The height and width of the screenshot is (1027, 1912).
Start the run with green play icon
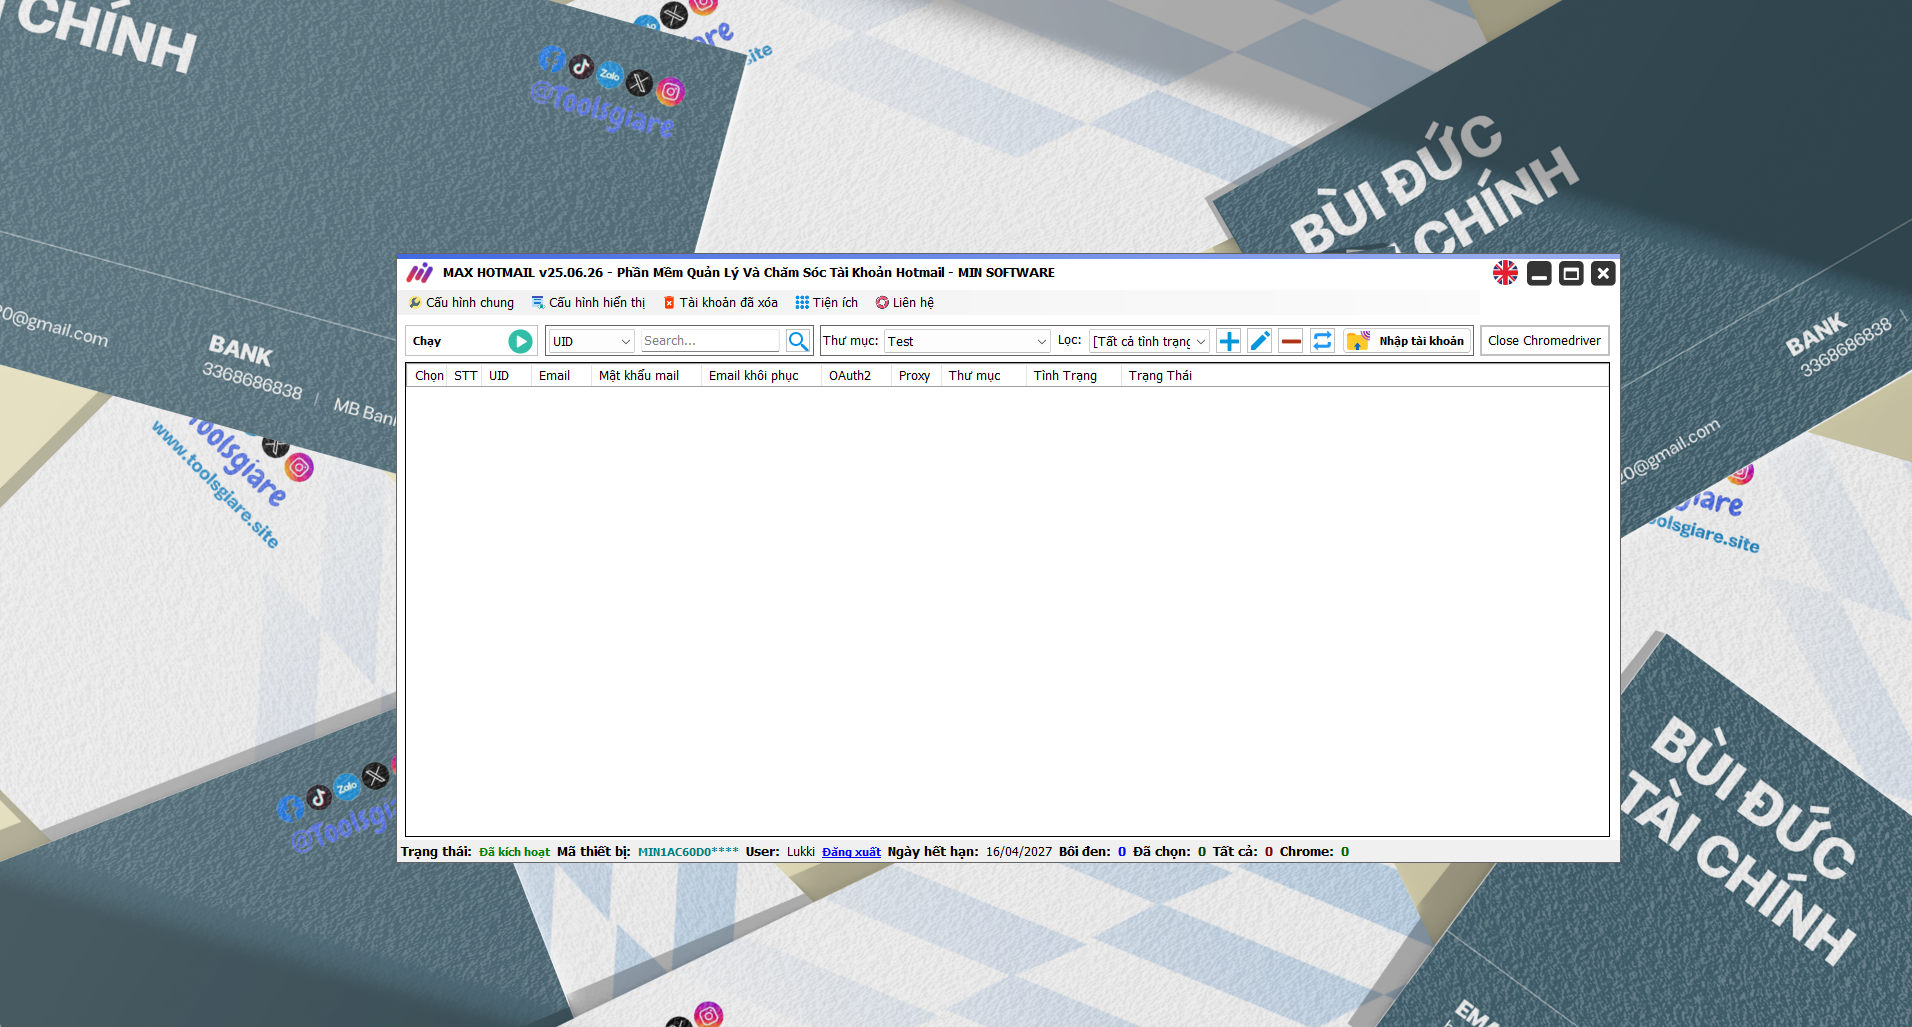point(520,341)
